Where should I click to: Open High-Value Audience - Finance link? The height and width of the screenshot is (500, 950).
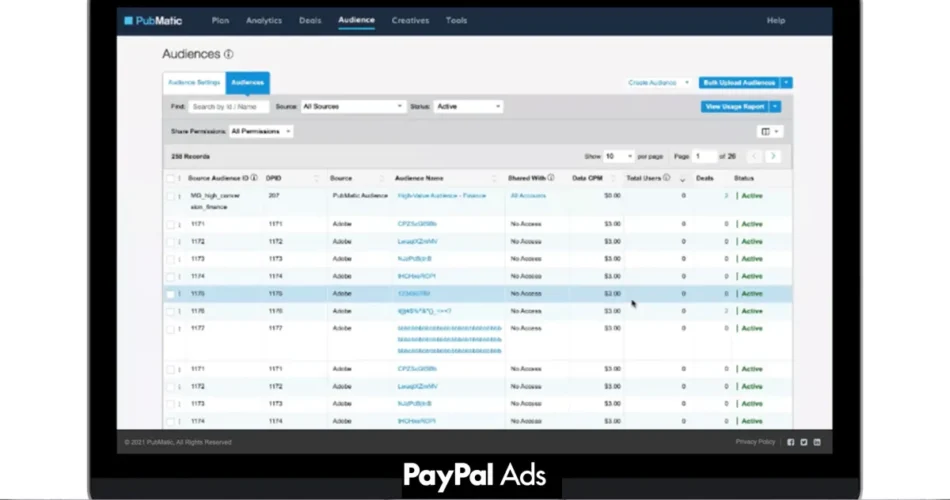click(x=442, y=196)
